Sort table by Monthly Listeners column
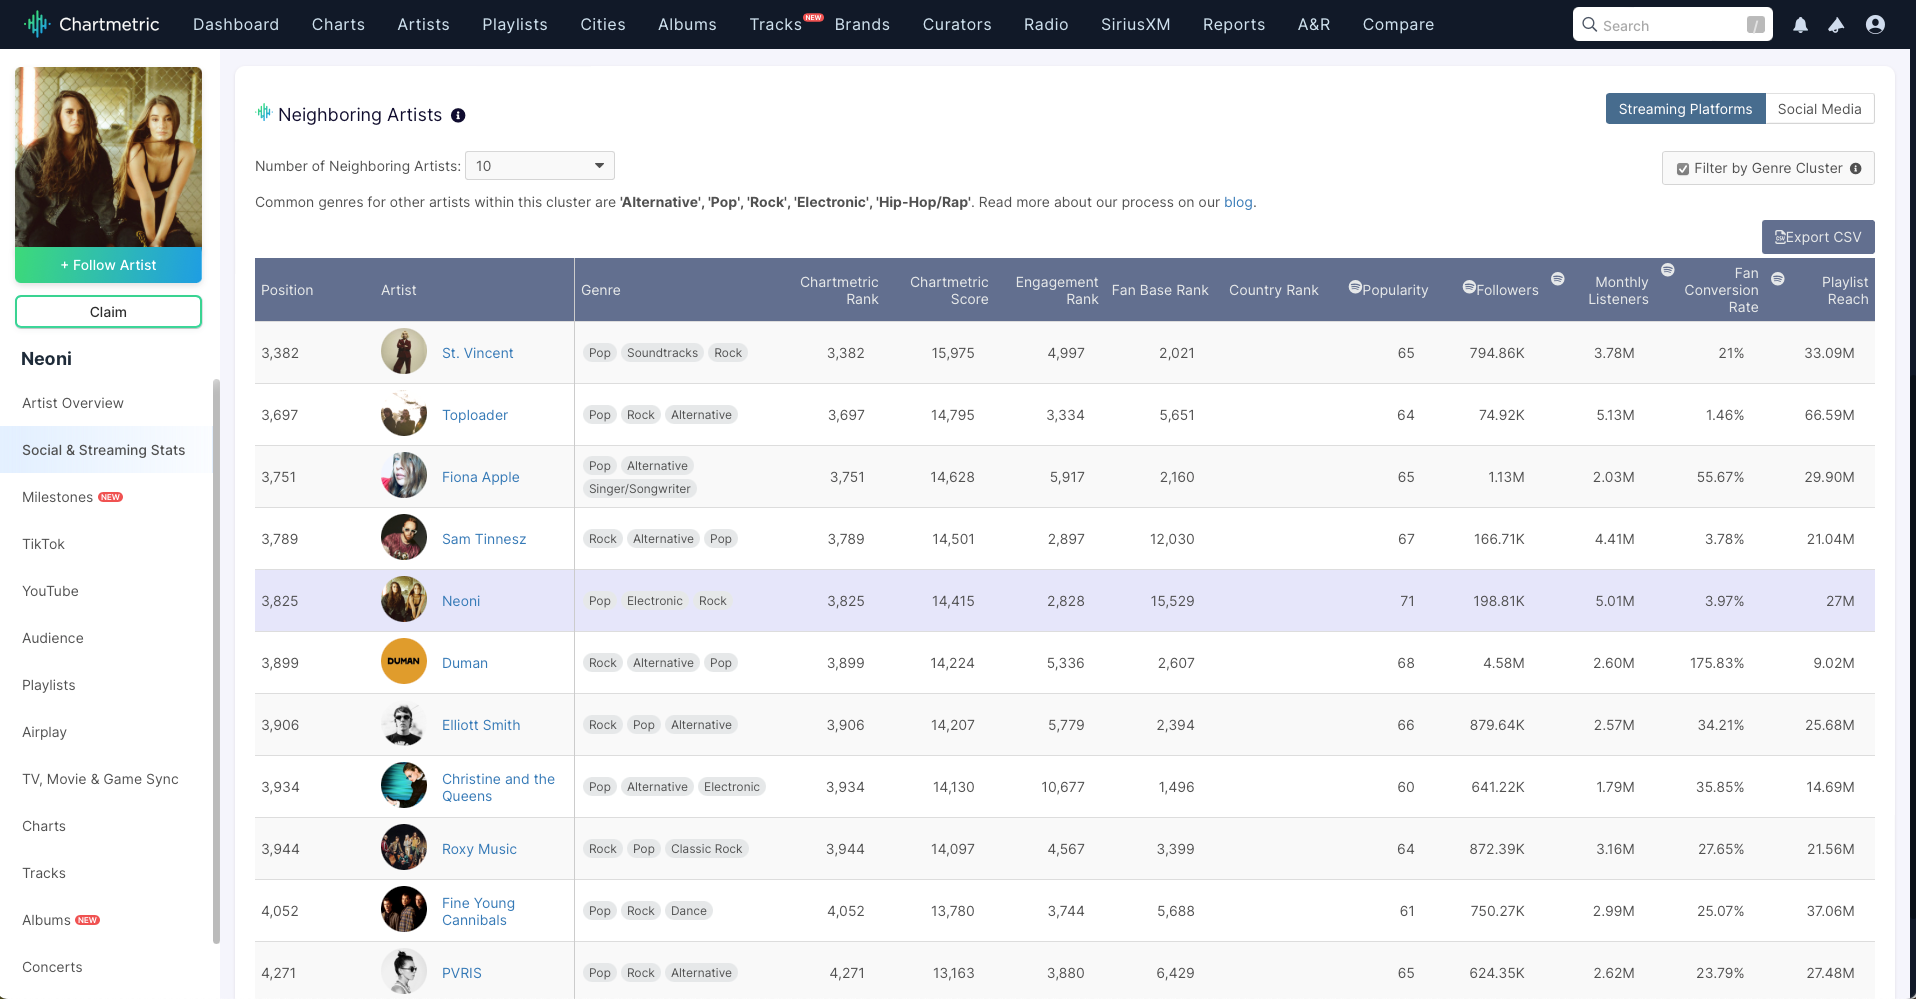 (1619, 290)
